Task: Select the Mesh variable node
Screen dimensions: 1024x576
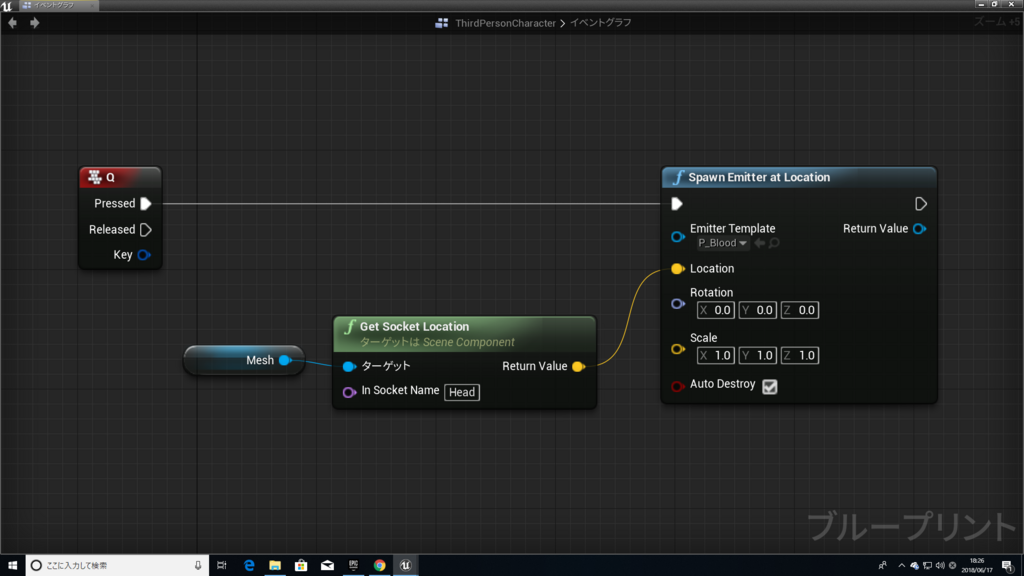Action: (x=244, y=360)
